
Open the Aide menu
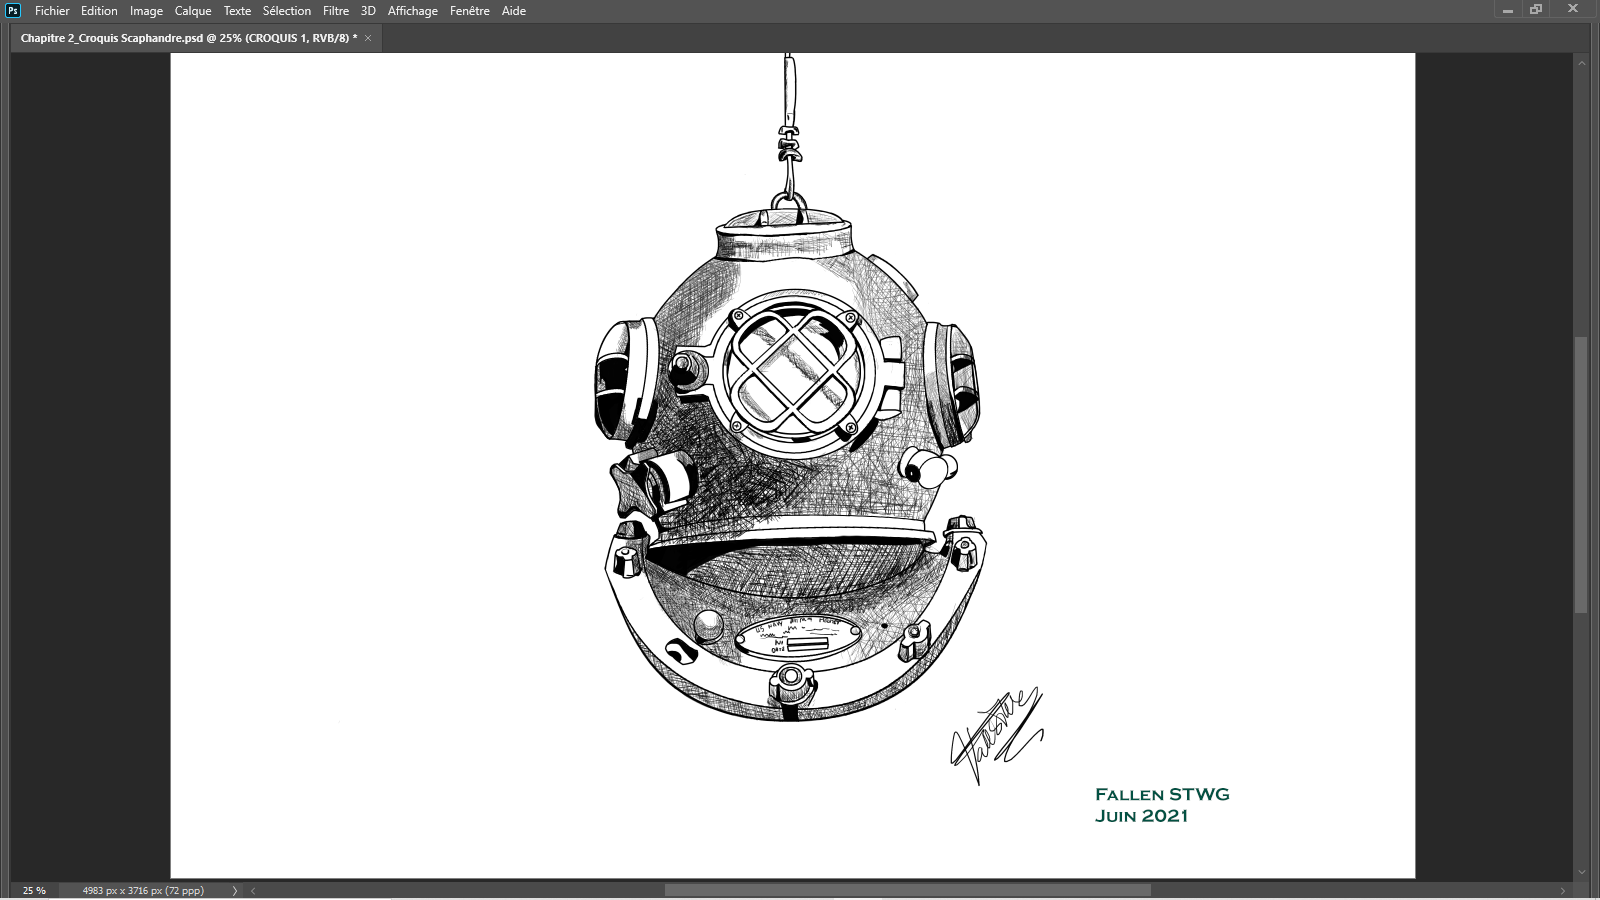pos(514,11)
